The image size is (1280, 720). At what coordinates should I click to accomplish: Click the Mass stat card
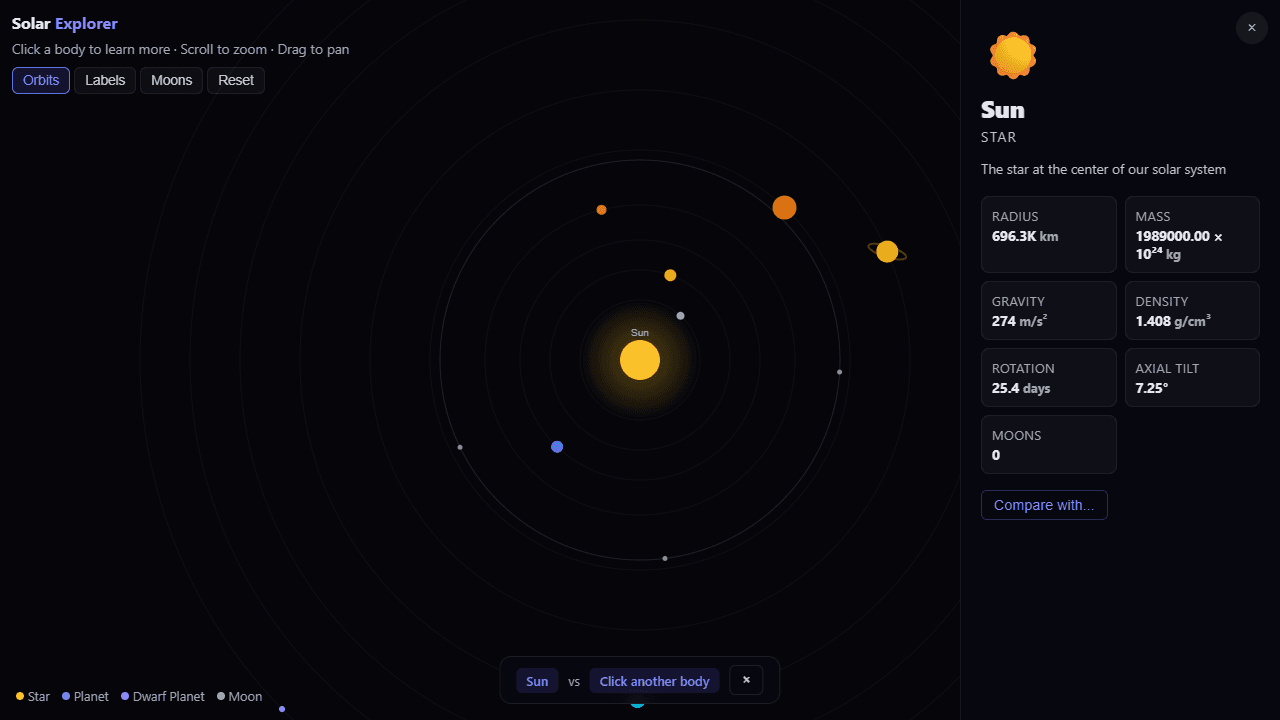[x=1192, y=234]
